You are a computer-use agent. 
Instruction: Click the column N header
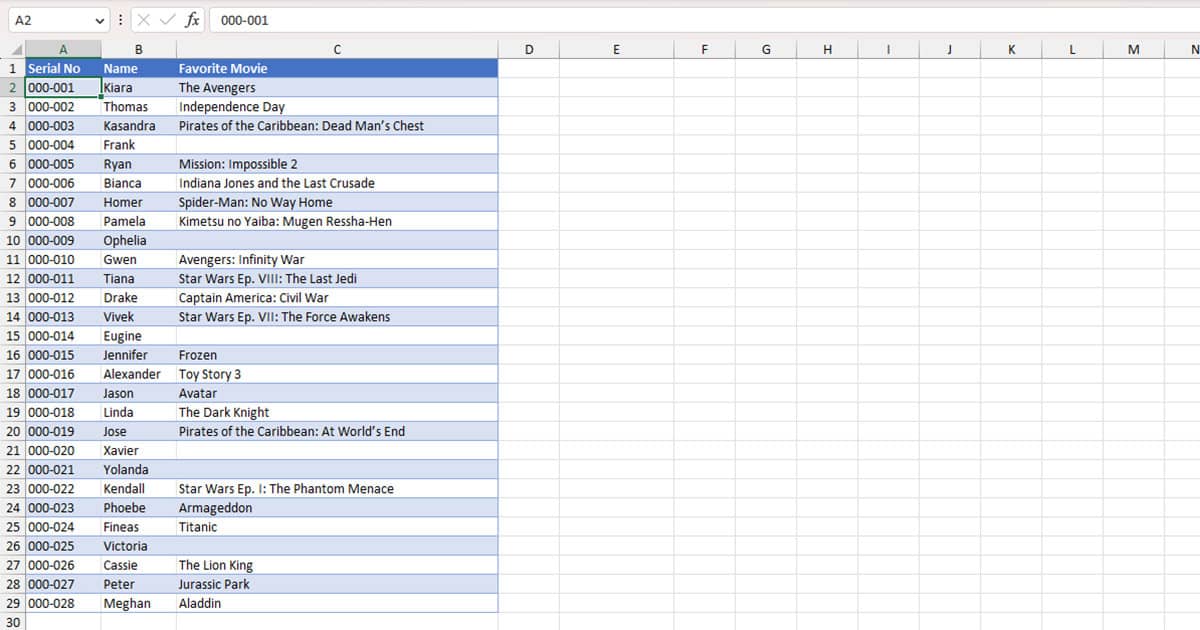(1194, 48)
